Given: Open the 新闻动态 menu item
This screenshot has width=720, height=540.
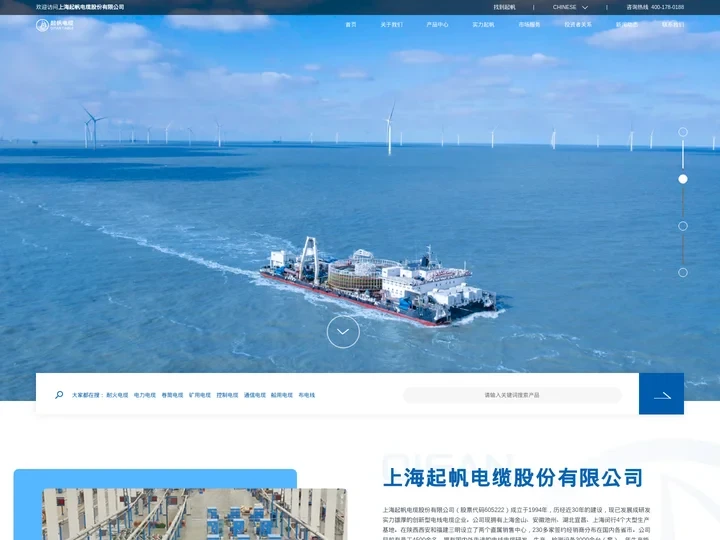Looking at the screenshot, I should pyautogui.click(x=627, y=25).
